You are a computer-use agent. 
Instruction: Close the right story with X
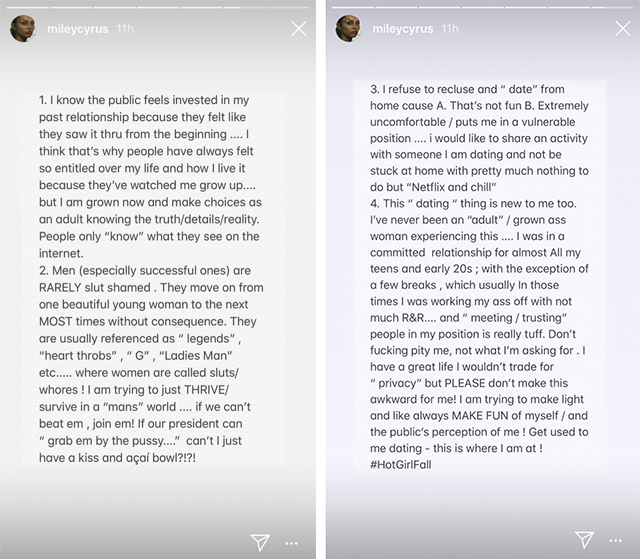tap(622, 28)
